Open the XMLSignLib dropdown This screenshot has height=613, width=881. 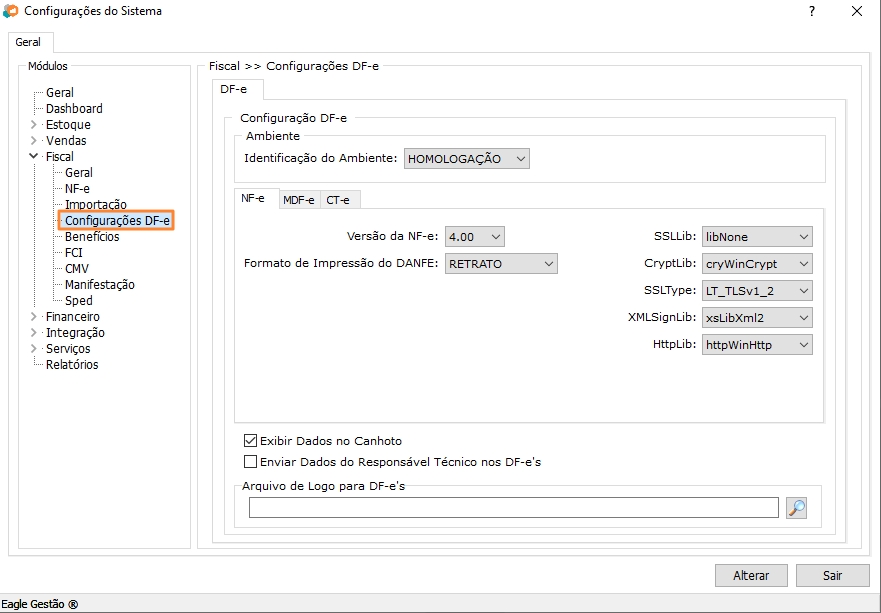[757, 317]
